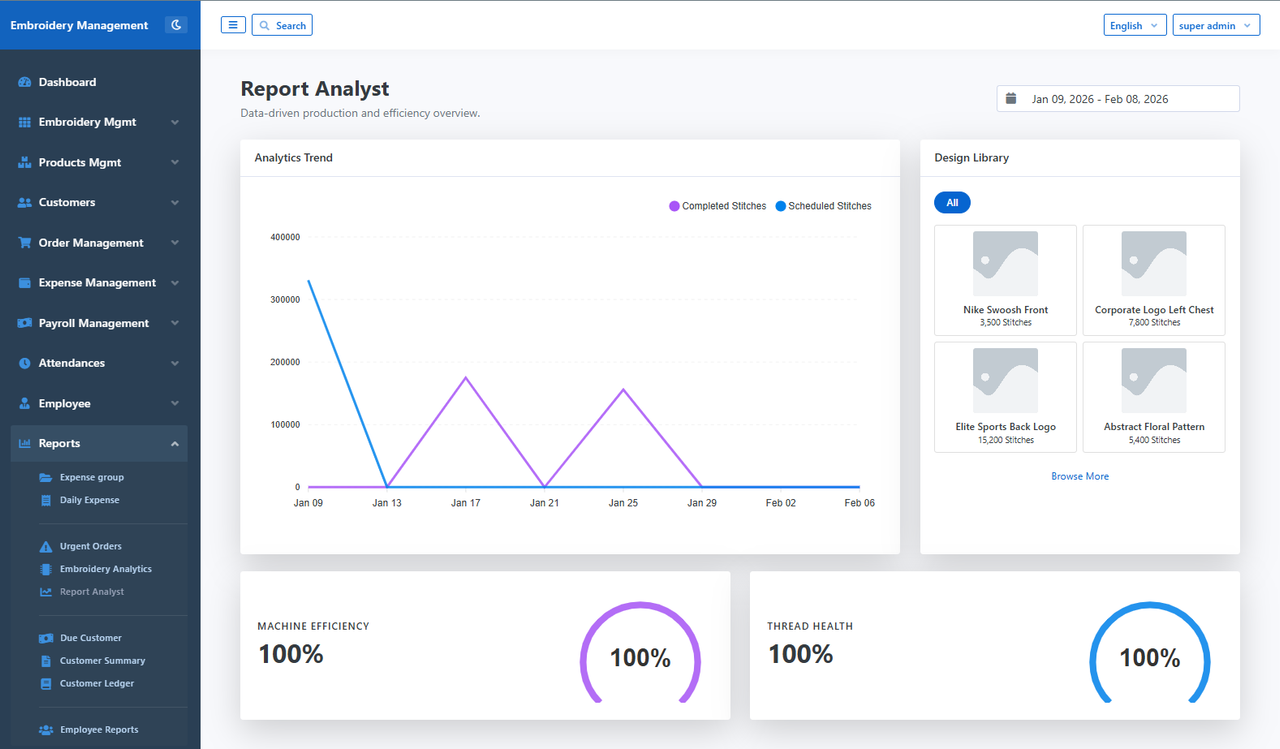1280x749 pixels.
Task: Click the Products Mgmt boxes icon
Action: tap(25, 162)
